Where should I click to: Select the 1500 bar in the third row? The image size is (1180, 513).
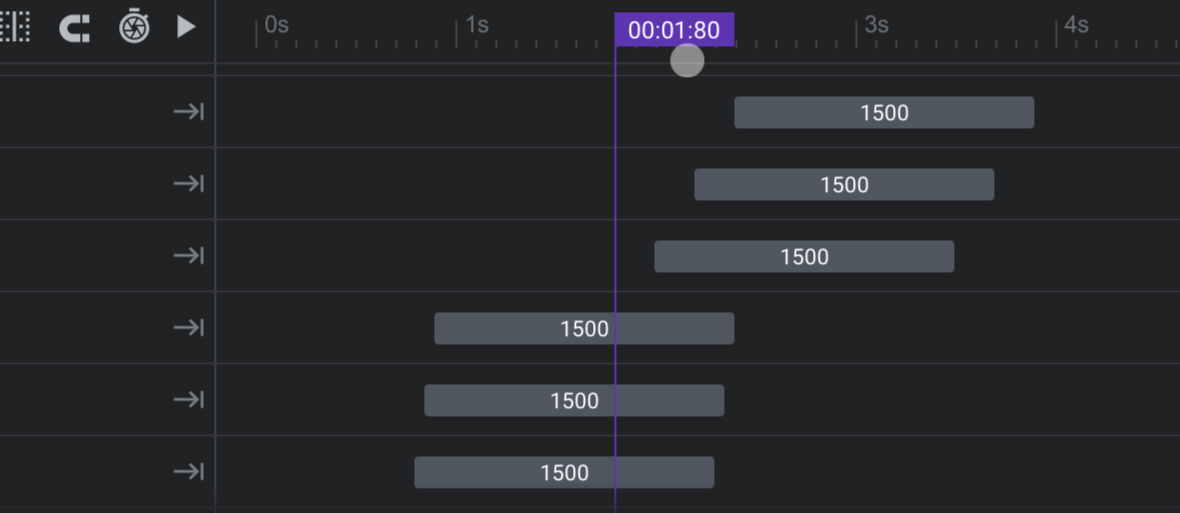[804, 256]
